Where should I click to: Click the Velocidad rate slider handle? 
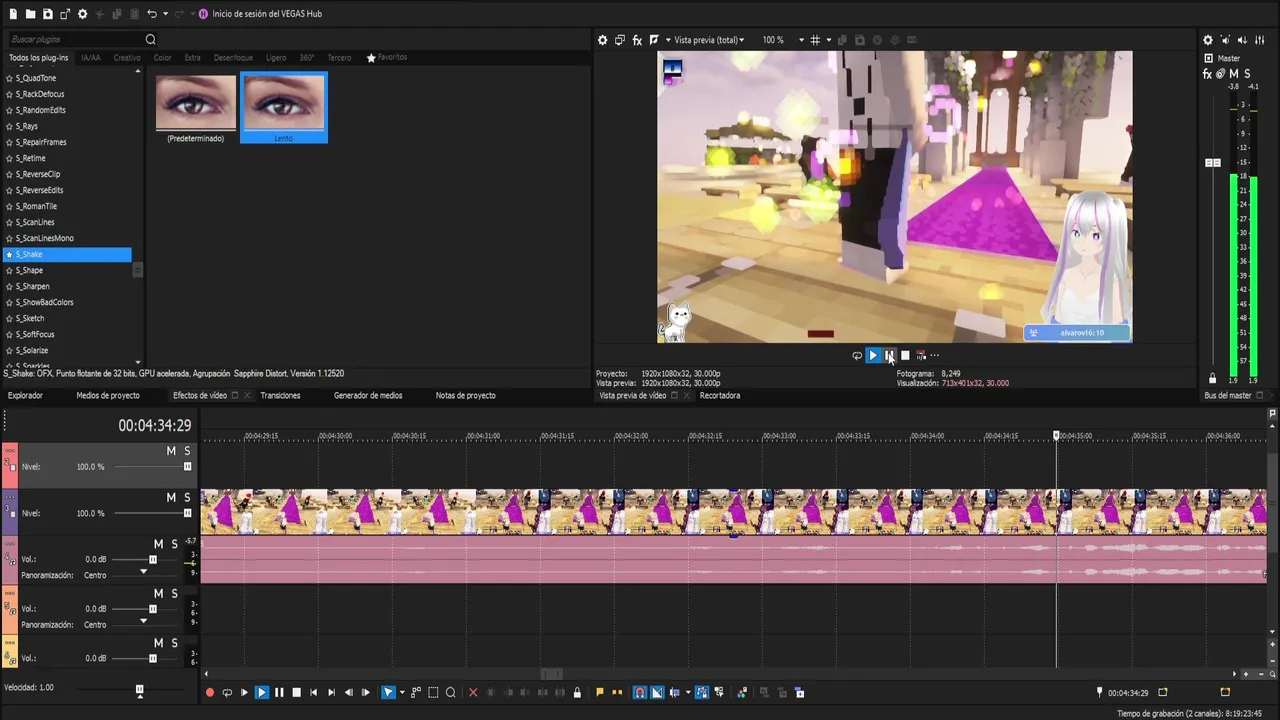[x=140, y=690]
